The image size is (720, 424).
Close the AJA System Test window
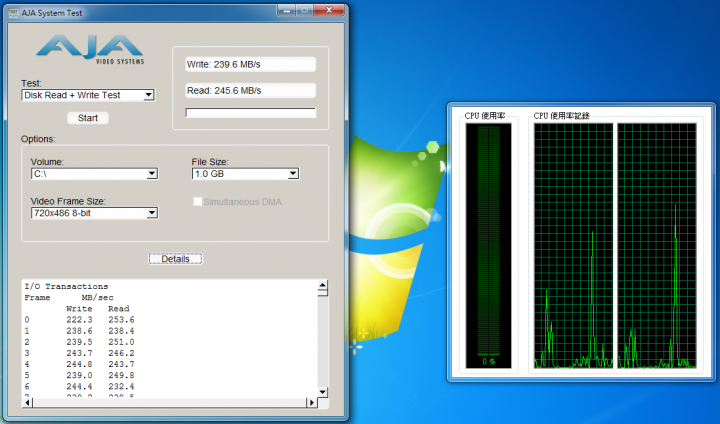click(x=329, y=10)
